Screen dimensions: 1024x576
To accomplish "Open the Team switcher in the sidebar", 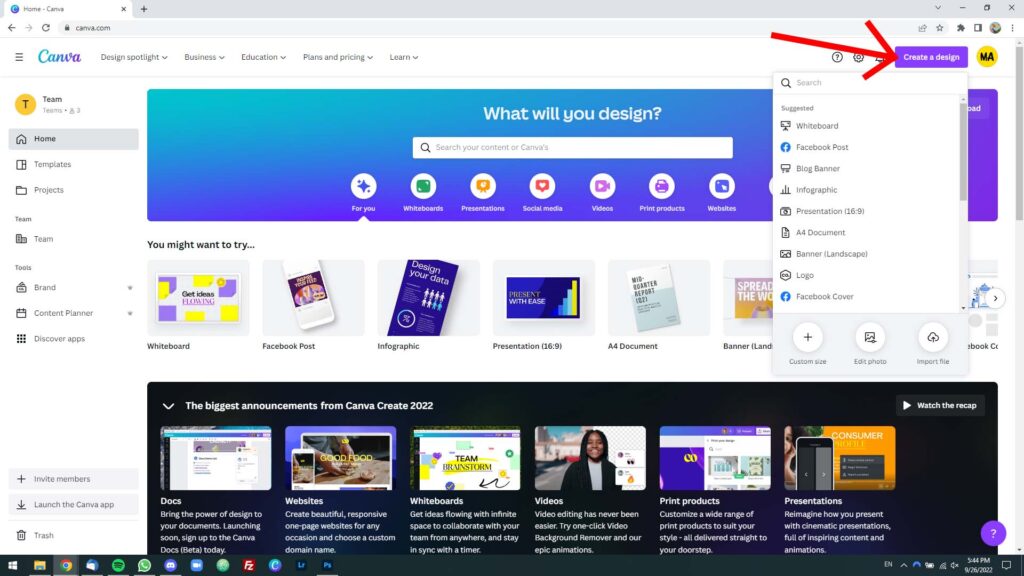I will (x=73, y=104).
